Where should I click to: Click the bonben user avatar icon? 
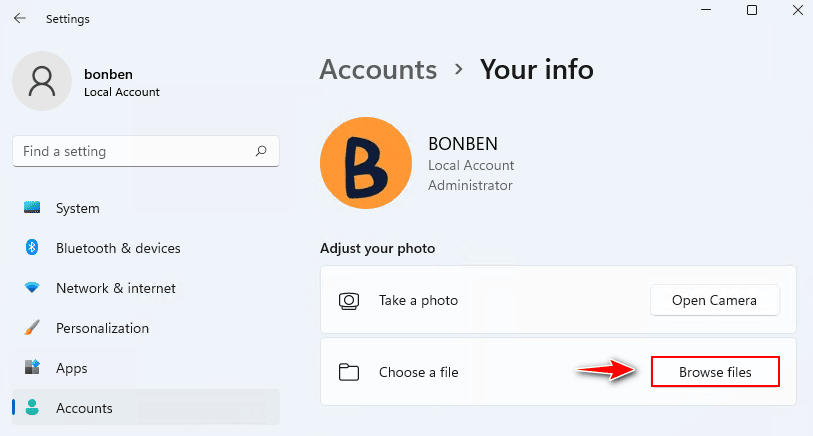42,82
